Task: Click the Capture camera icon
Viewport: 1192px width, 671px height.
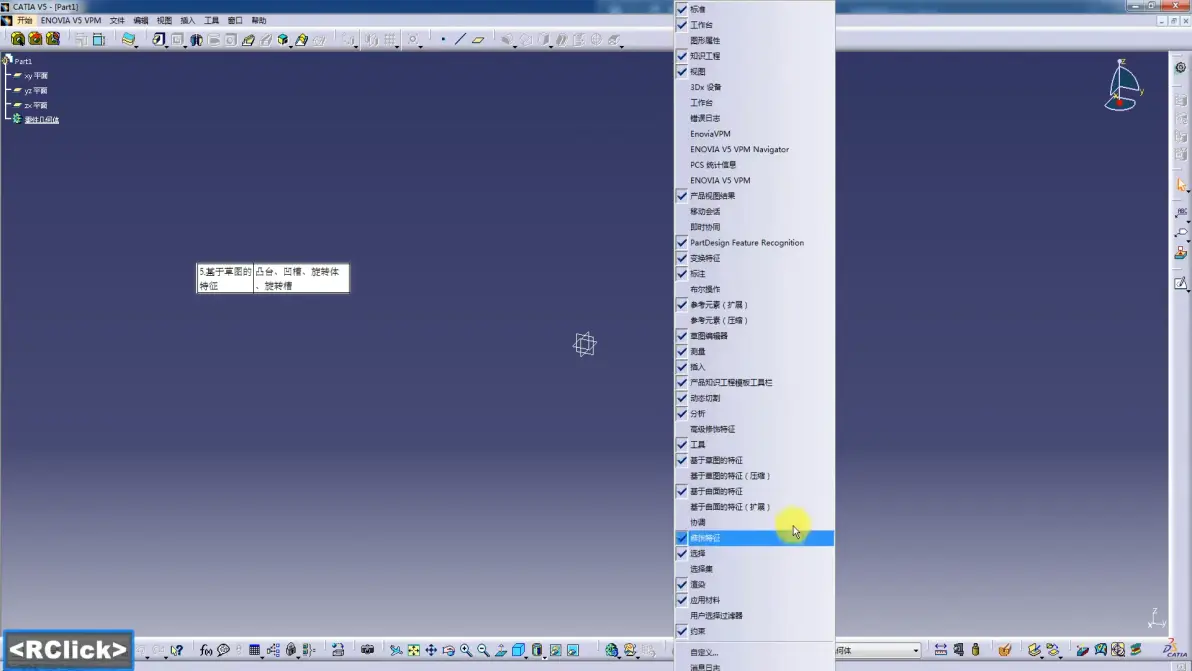Action: coord(367,650)
